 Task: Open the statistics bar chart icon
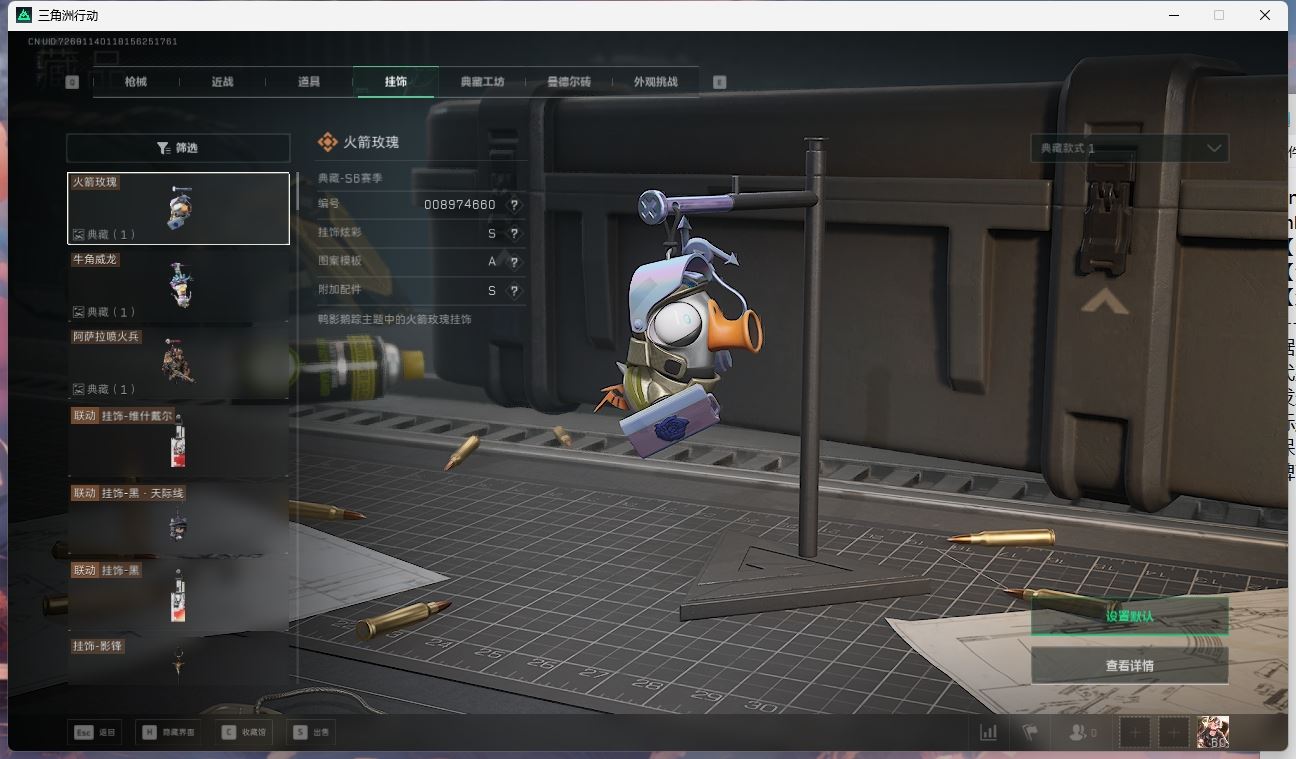pyautogui.click(x=988, y=732)
